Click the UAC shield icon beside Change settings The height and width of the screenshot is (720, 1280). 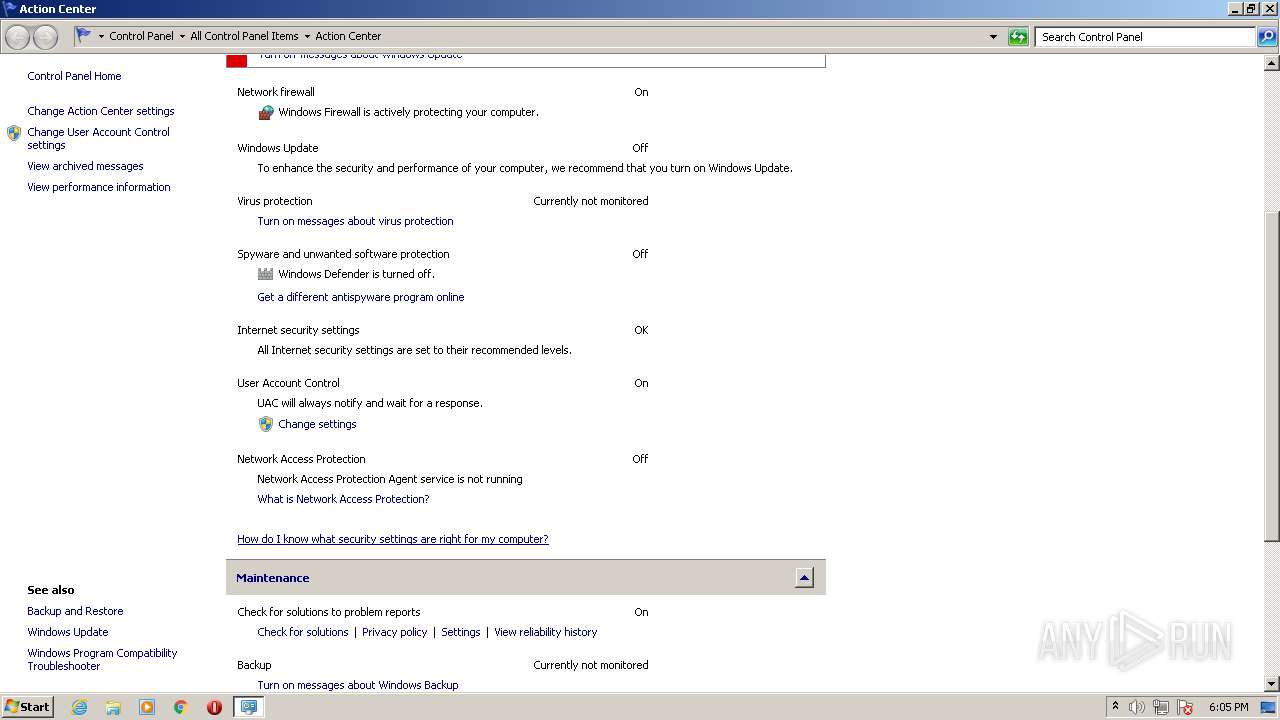[265, 424]
